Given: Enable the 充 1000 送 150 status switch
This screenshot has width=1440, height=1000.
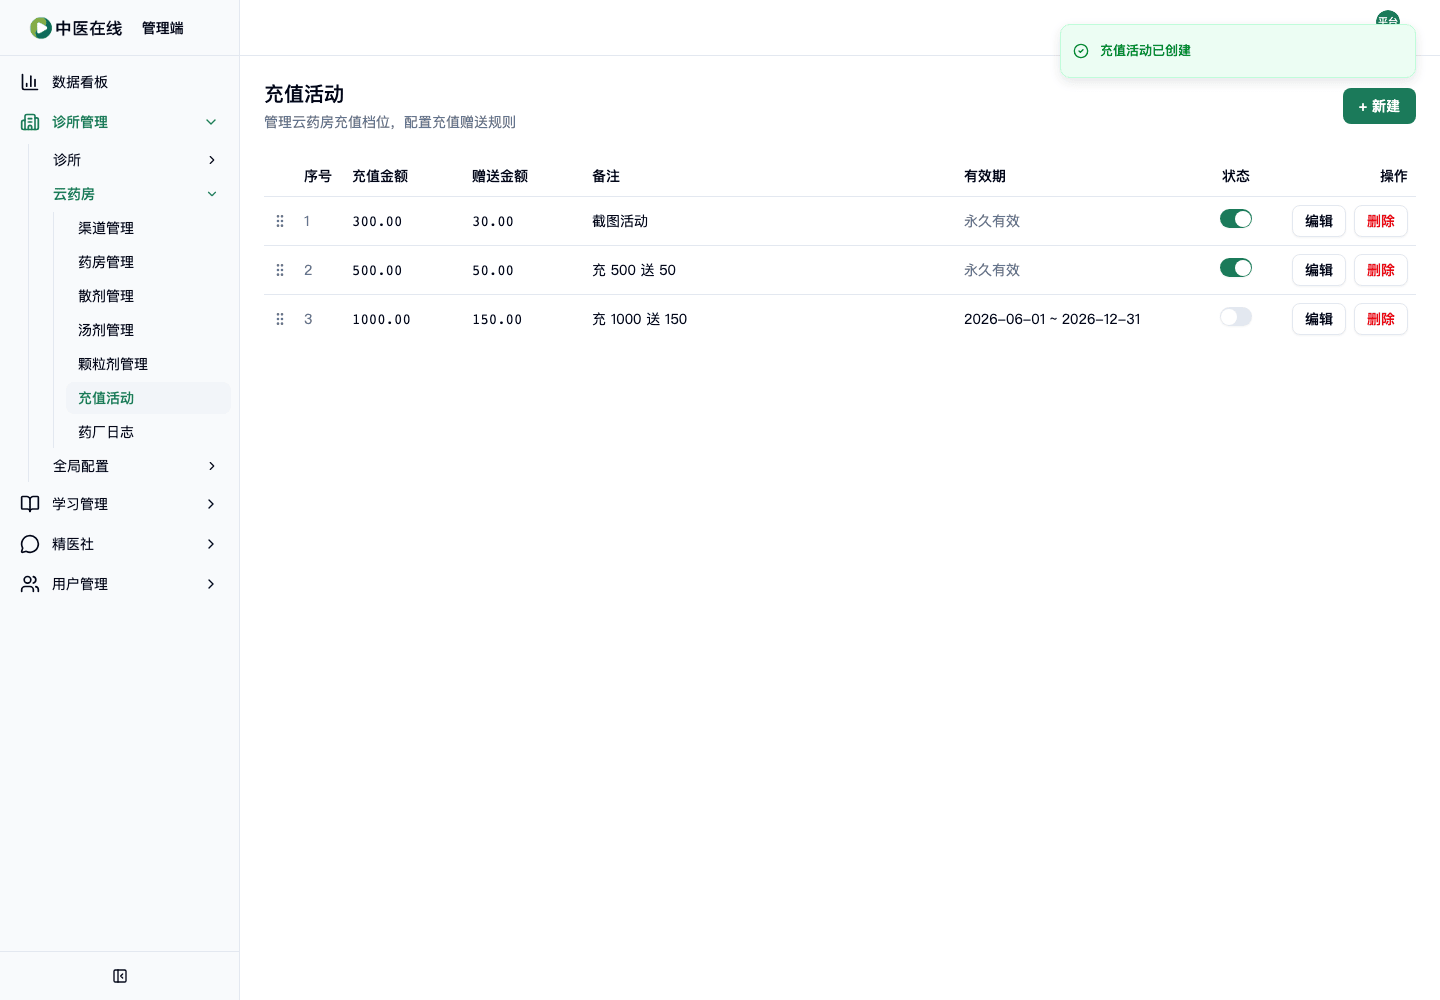Looking at the screenshot, I should tap(1236, 317).
